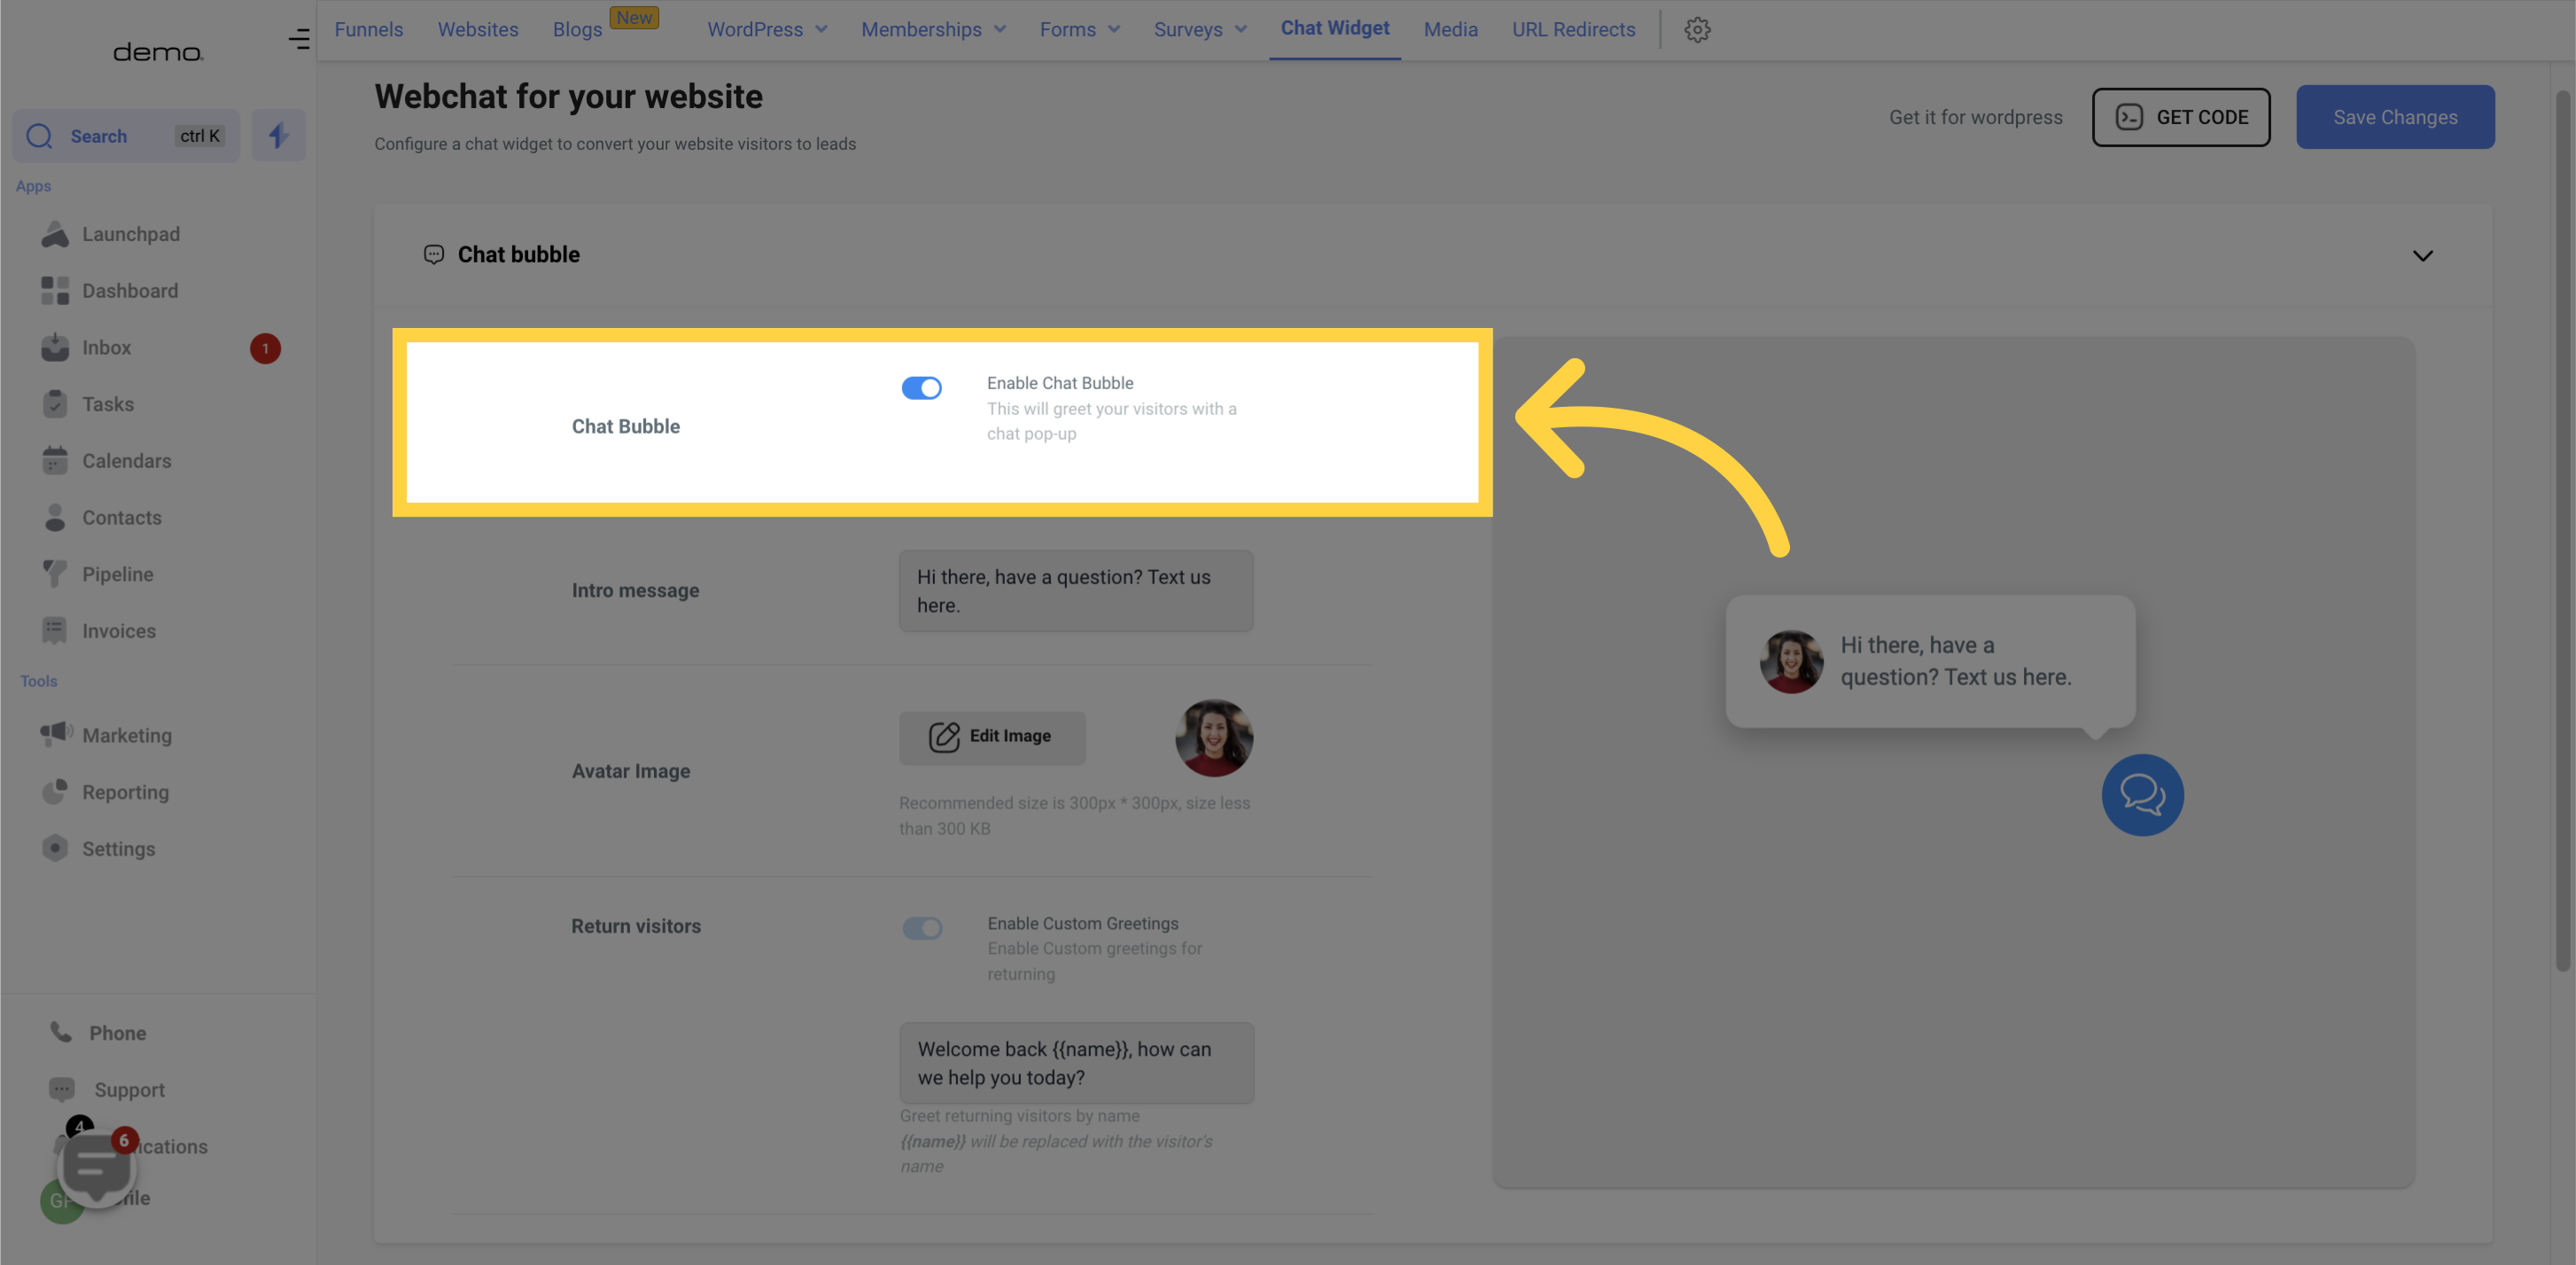This screenshot has height=1265, width=2576.
Task: Open the Reporting pie chart icon
Action: (55, 792)
